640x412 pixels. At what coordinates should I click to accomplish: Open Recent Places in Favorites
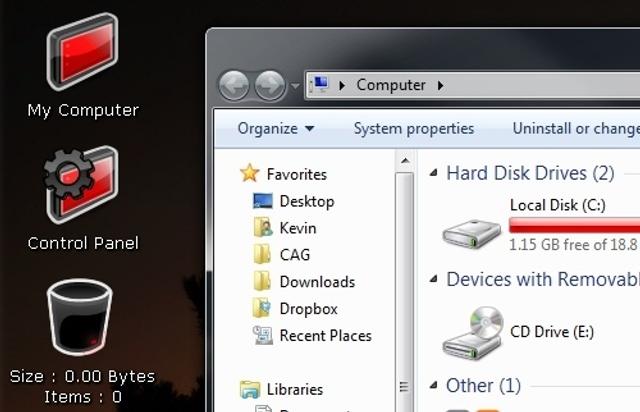326,336
